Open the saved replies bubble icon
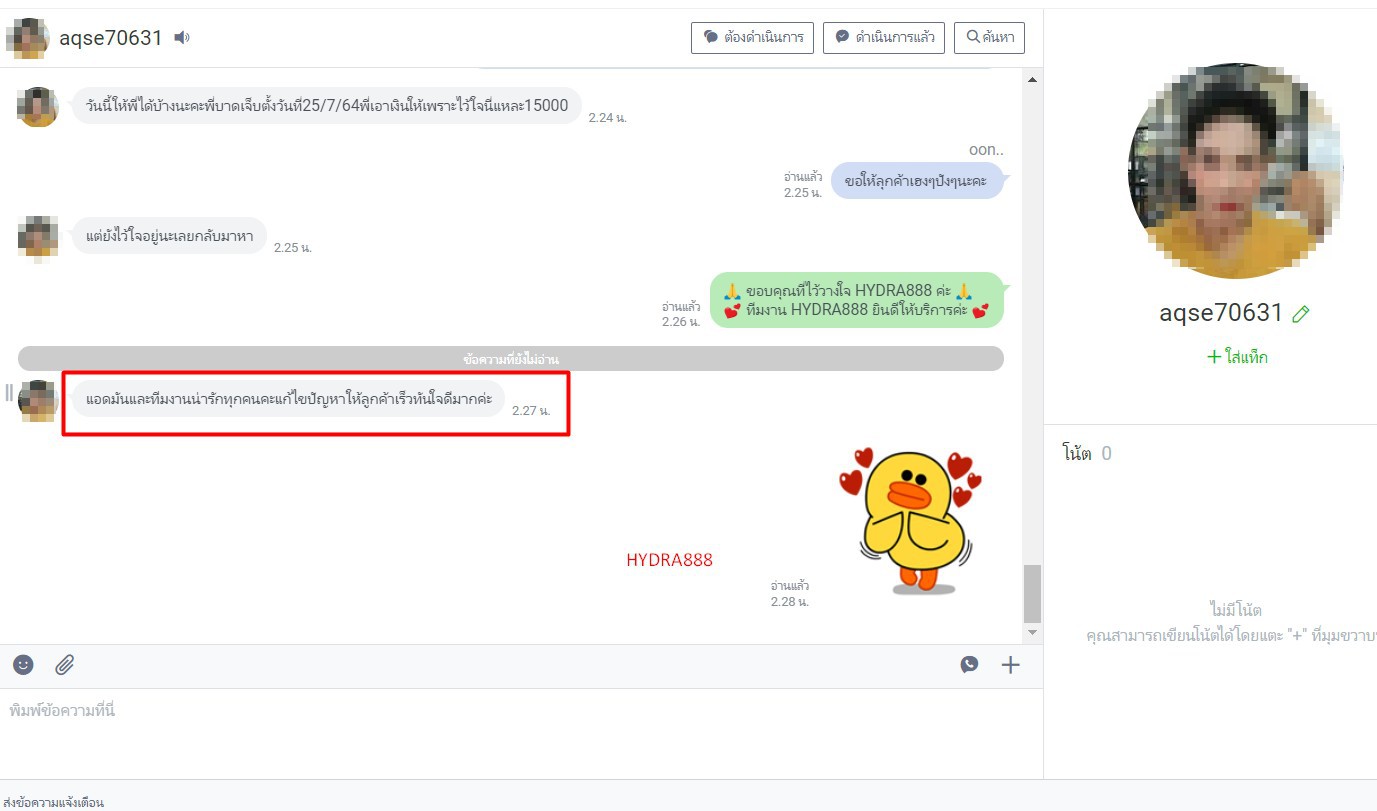The height and width of the screenshot is (811, 1377). (x=969, y=664)
